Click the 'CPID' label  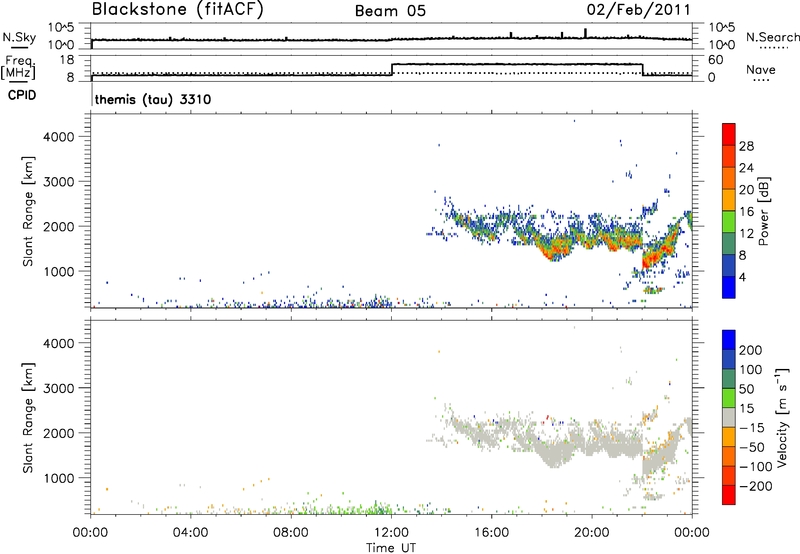(22, 95)
